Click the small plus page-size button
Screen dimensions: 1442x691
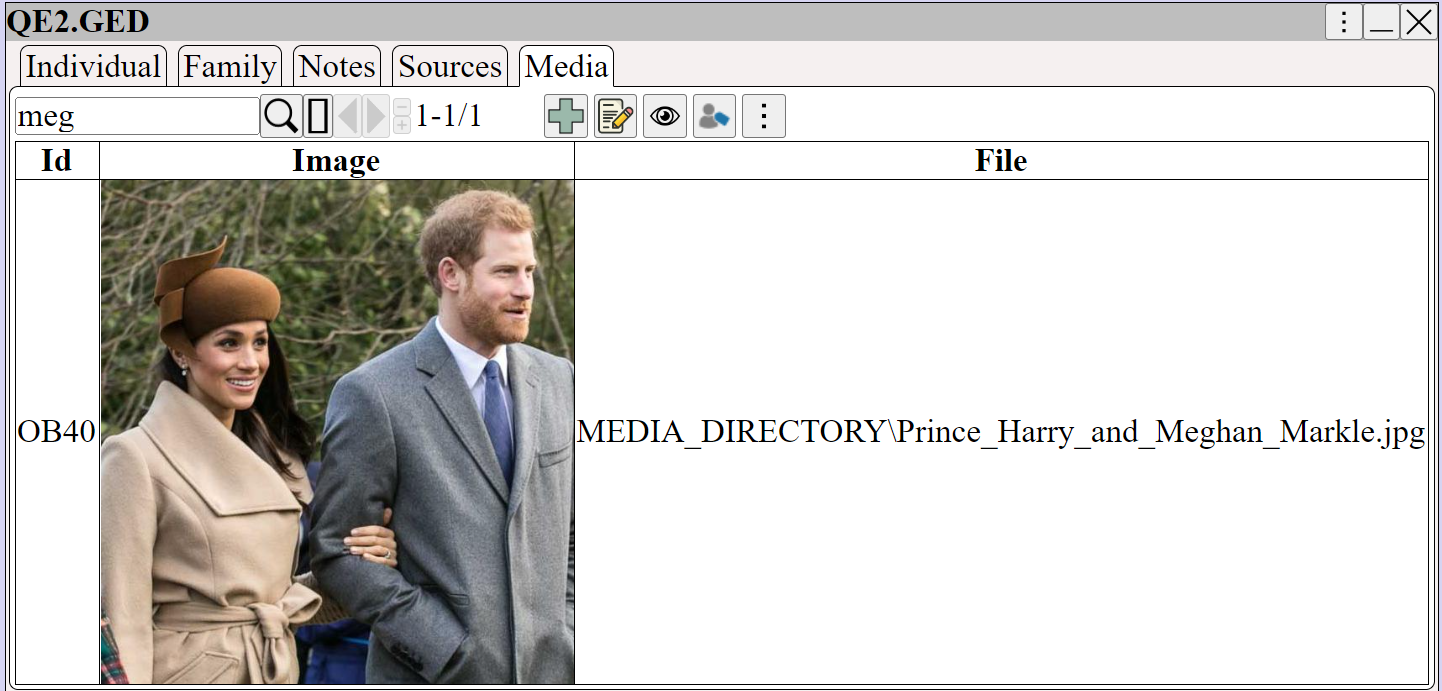pyautogui.click(x=402, y=125)
